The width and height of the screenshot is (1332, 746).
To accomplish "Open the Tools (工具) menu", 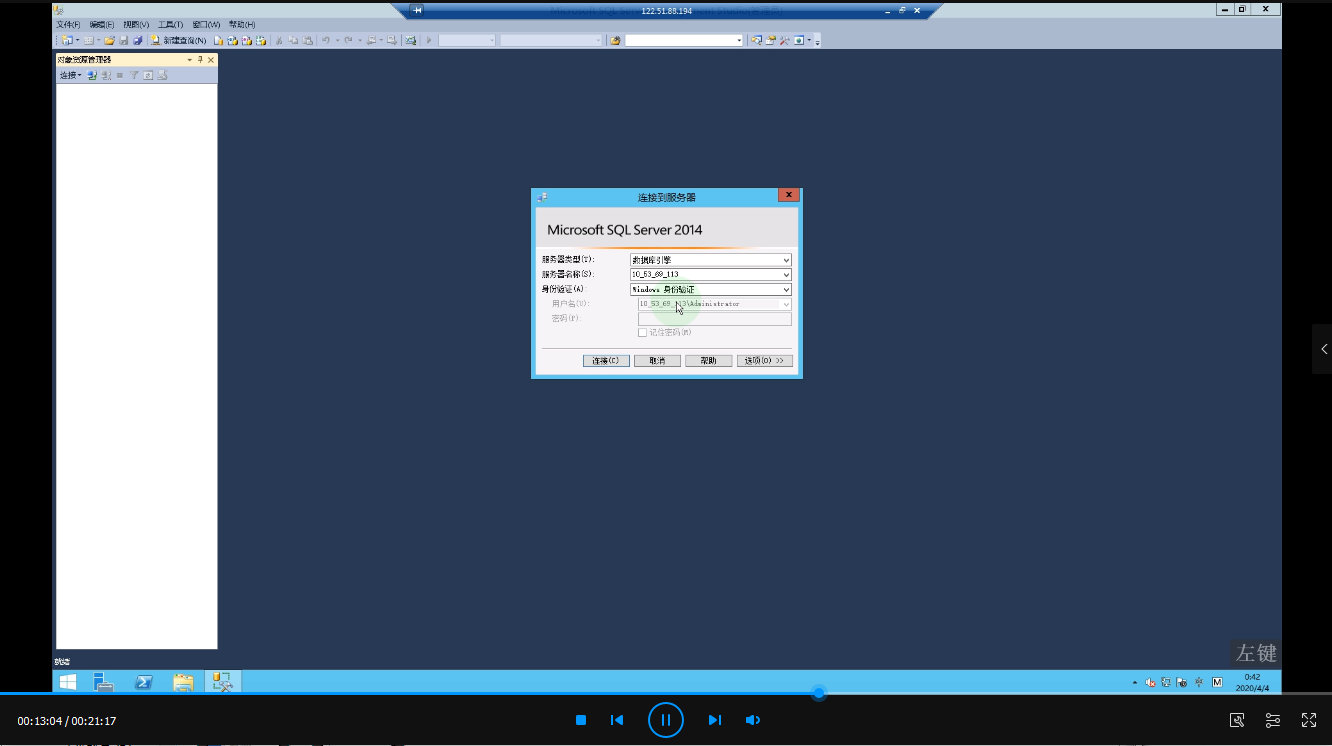I will pos(172,24).
